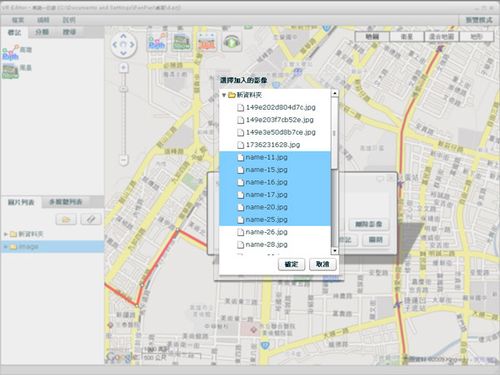Select the headphones audio tool in map toolbar
This screenshot has width=500, height=375.
coord(232,42)
